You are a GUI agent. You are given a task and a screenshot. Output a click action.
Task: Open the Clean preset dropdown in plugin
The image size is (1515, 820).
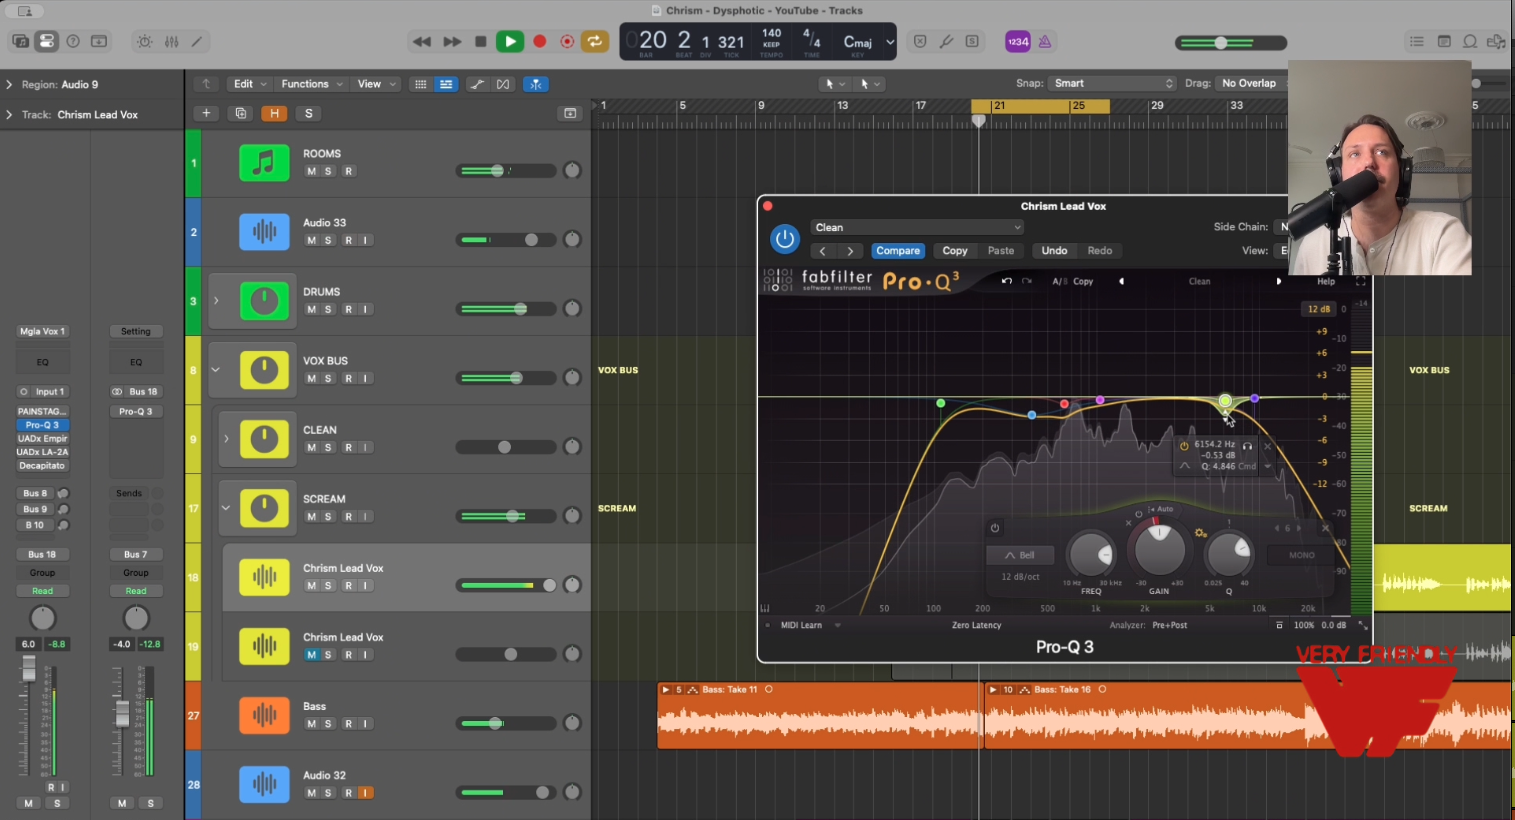[x=917, y=227]
